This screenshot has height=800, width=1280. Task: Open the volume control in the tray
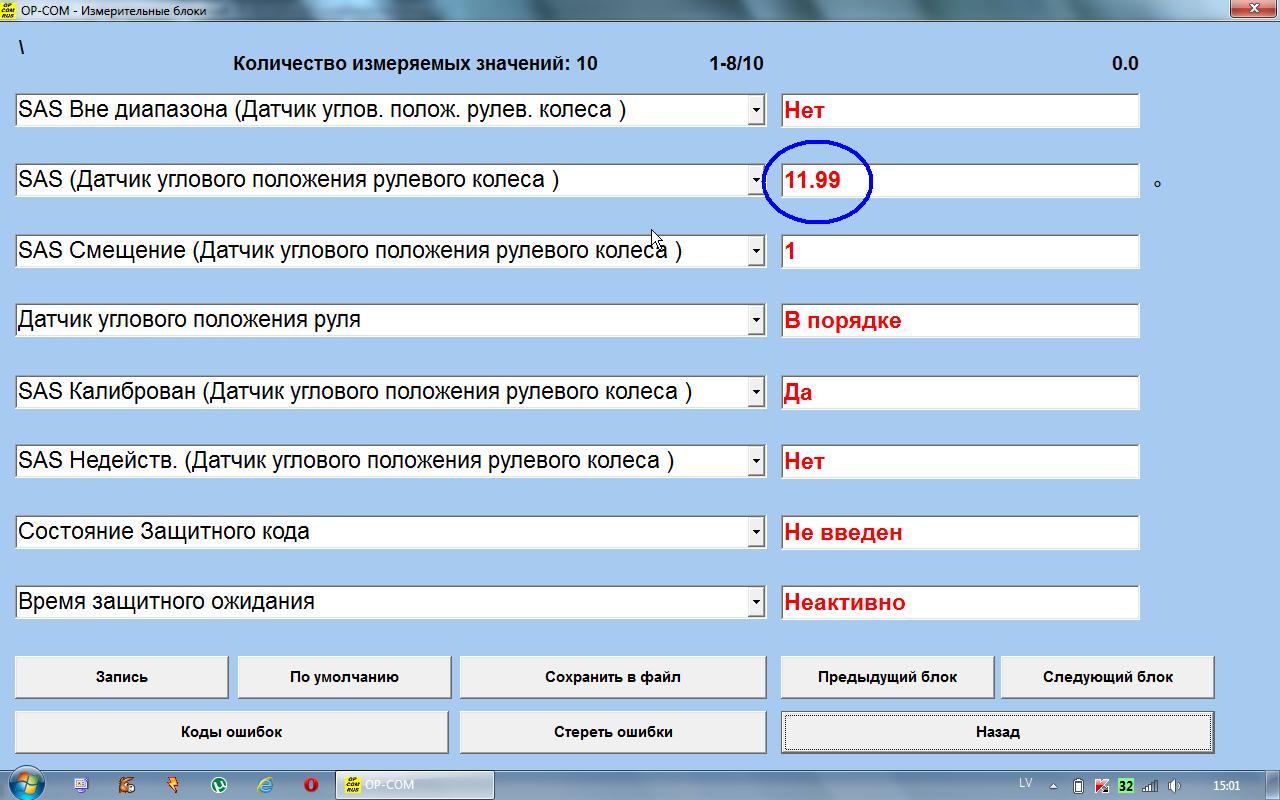pos(1174,786)
